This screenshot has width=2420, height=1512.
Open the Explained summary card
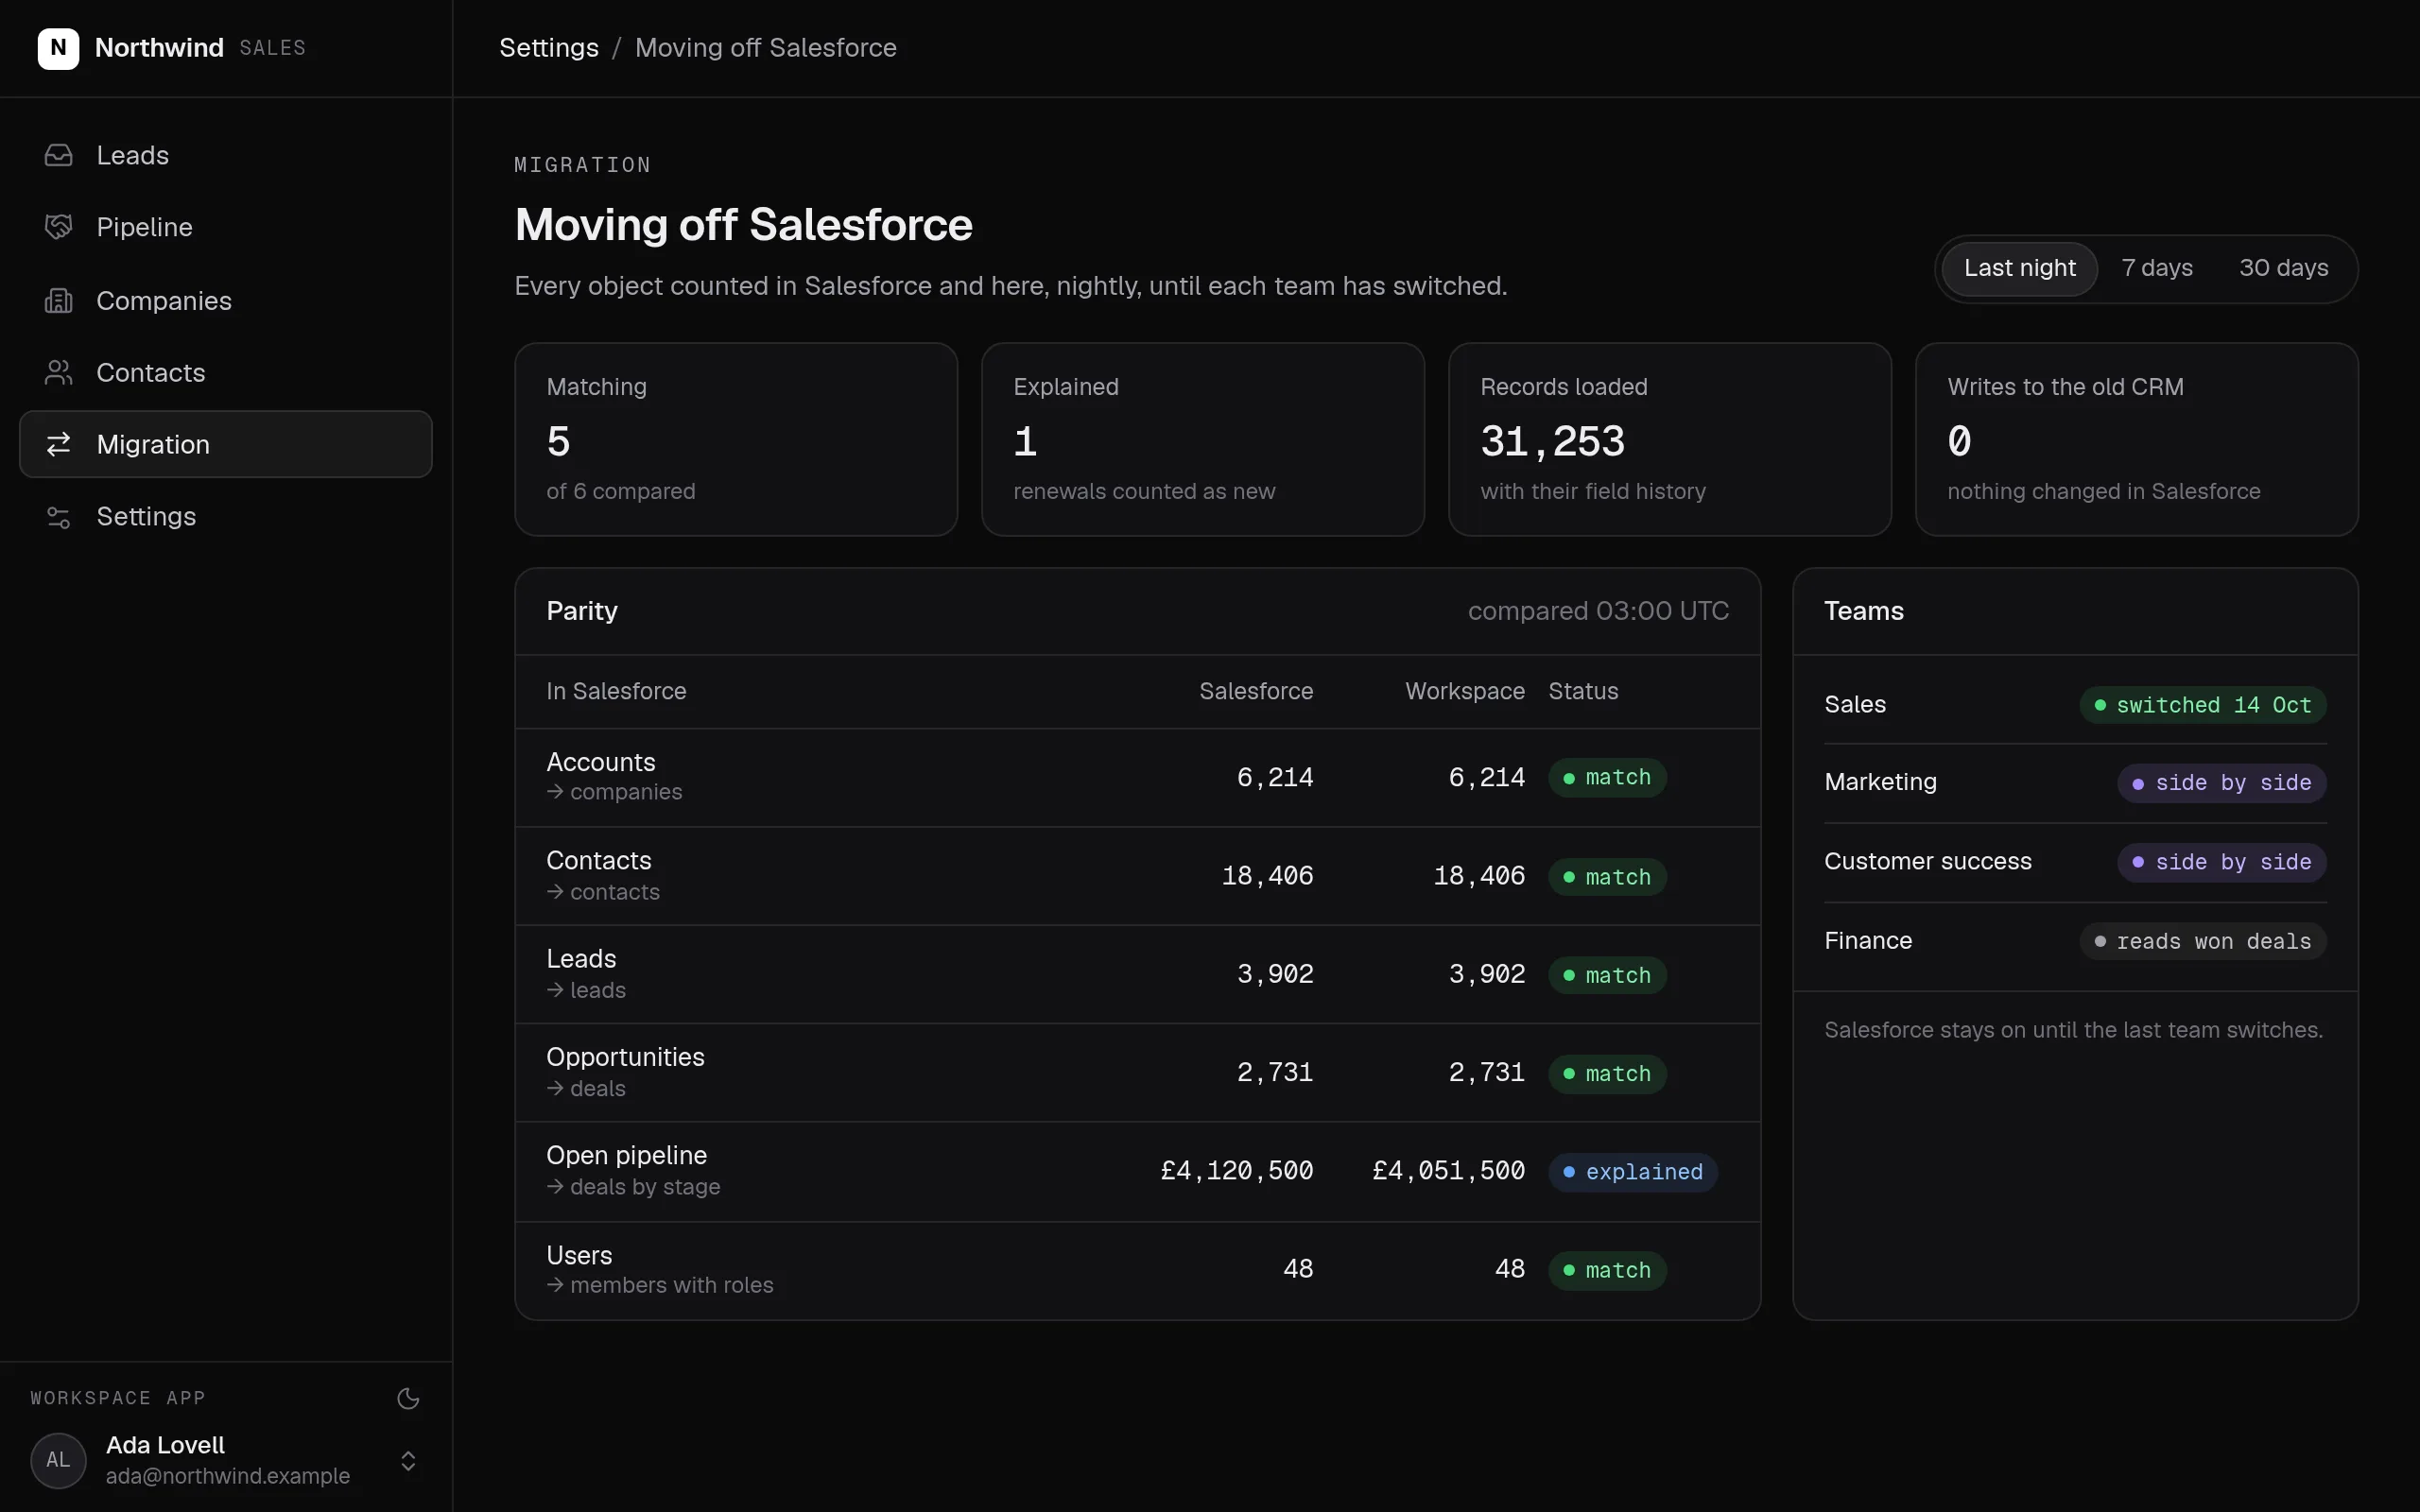1203,439
